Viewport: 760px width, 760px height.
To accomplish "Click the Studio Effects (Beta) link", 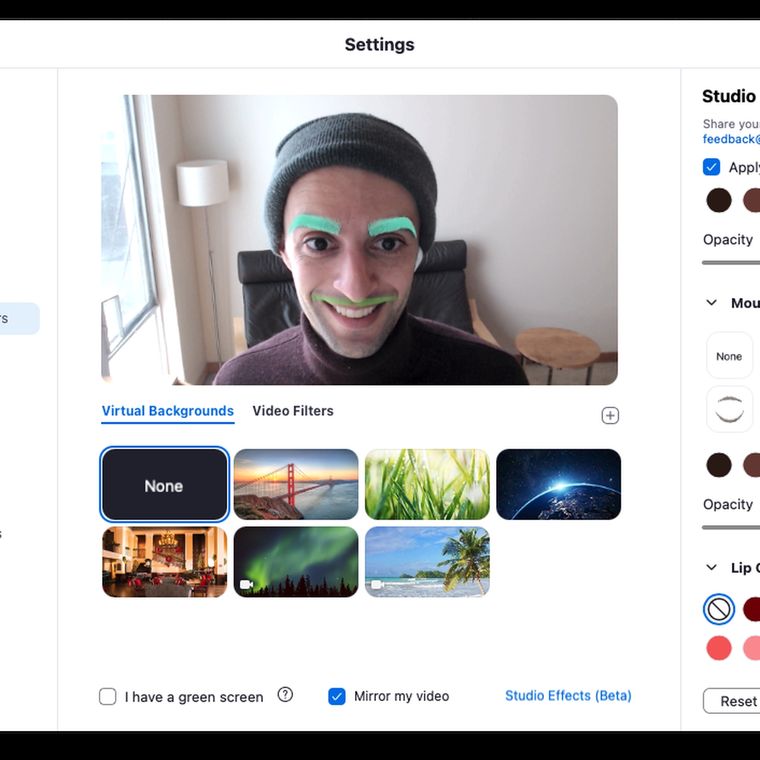I will [568, 696].
